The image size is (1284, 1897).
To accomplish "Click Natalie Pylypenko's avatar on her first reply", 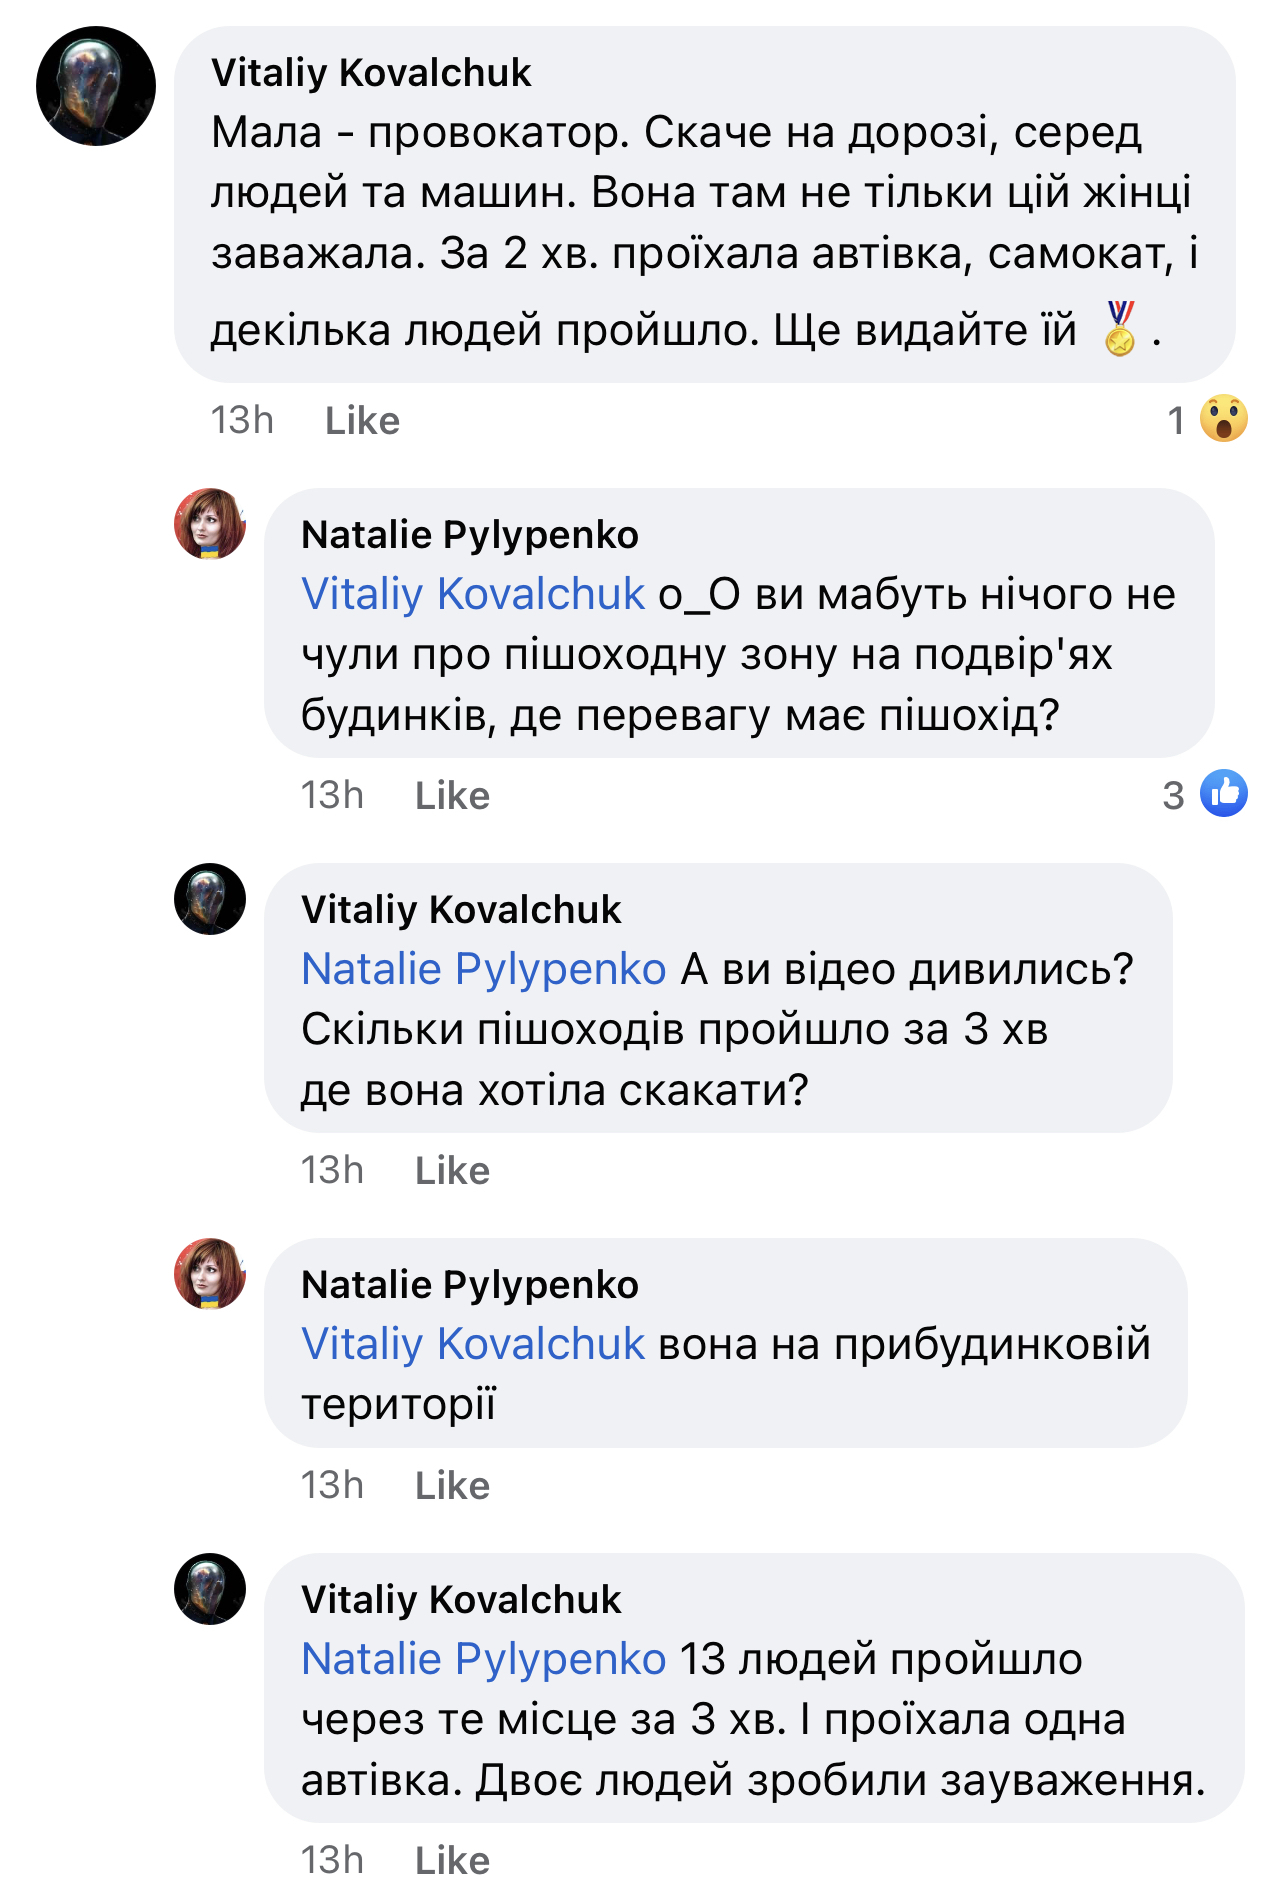I will tap(210, 523).
